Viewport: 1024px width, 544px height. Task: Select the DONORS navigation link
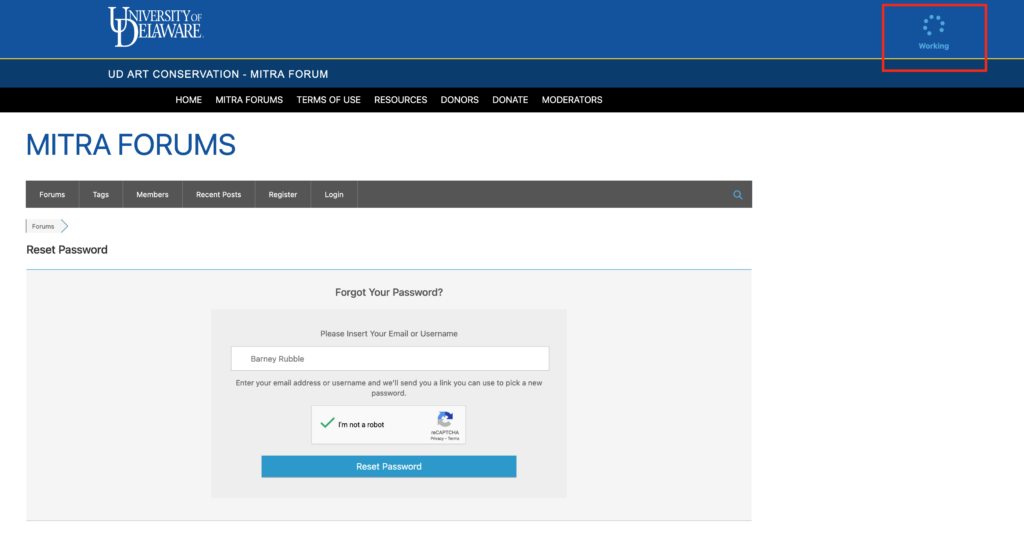click(459, 100)
